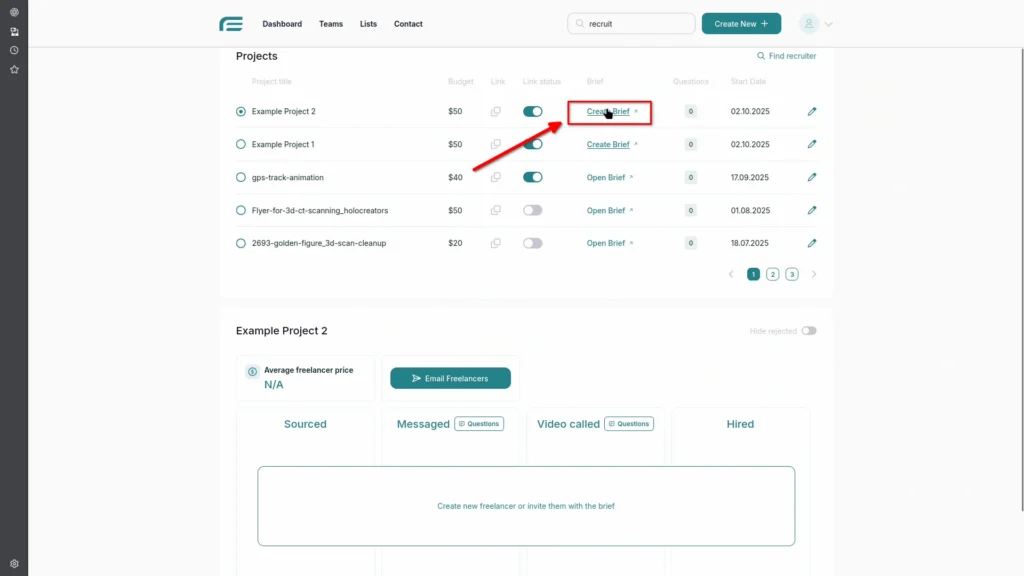
Task: Click the copy link icon for gps-track-animation
Action: (x=495, y=177)
